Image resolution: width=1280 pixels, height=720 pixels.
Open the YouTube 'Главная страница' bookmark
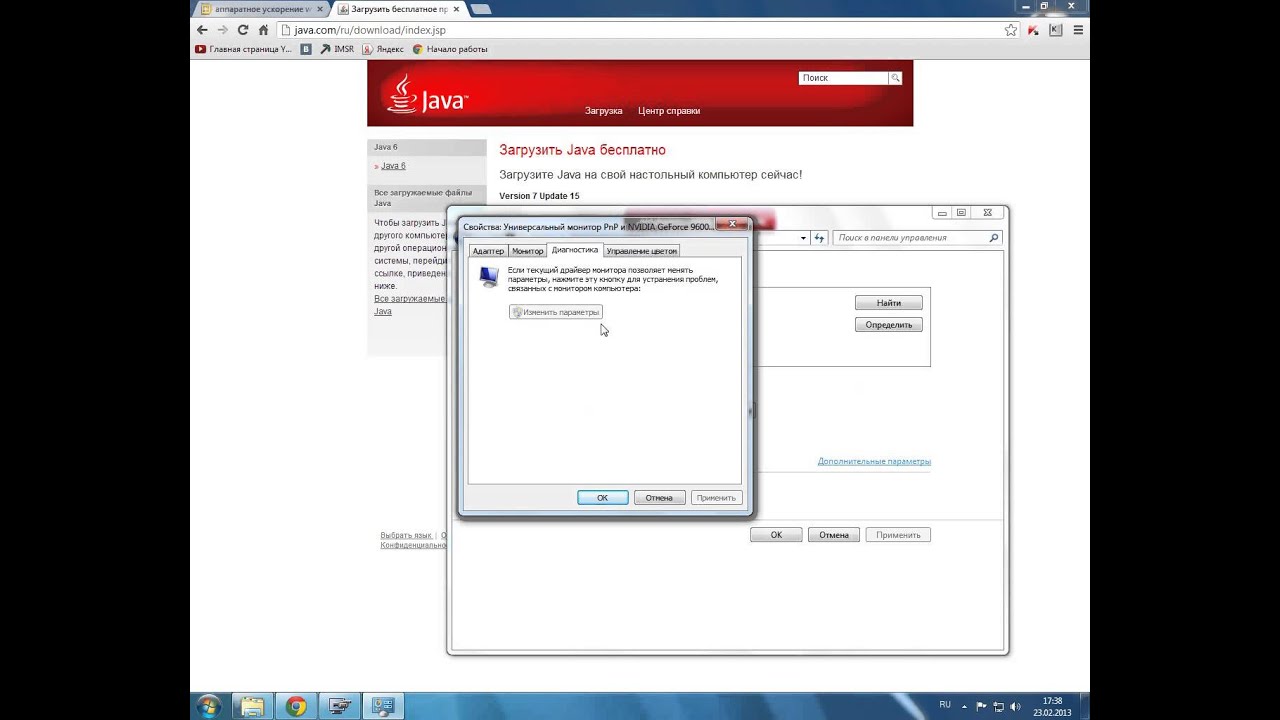point(244,49)
